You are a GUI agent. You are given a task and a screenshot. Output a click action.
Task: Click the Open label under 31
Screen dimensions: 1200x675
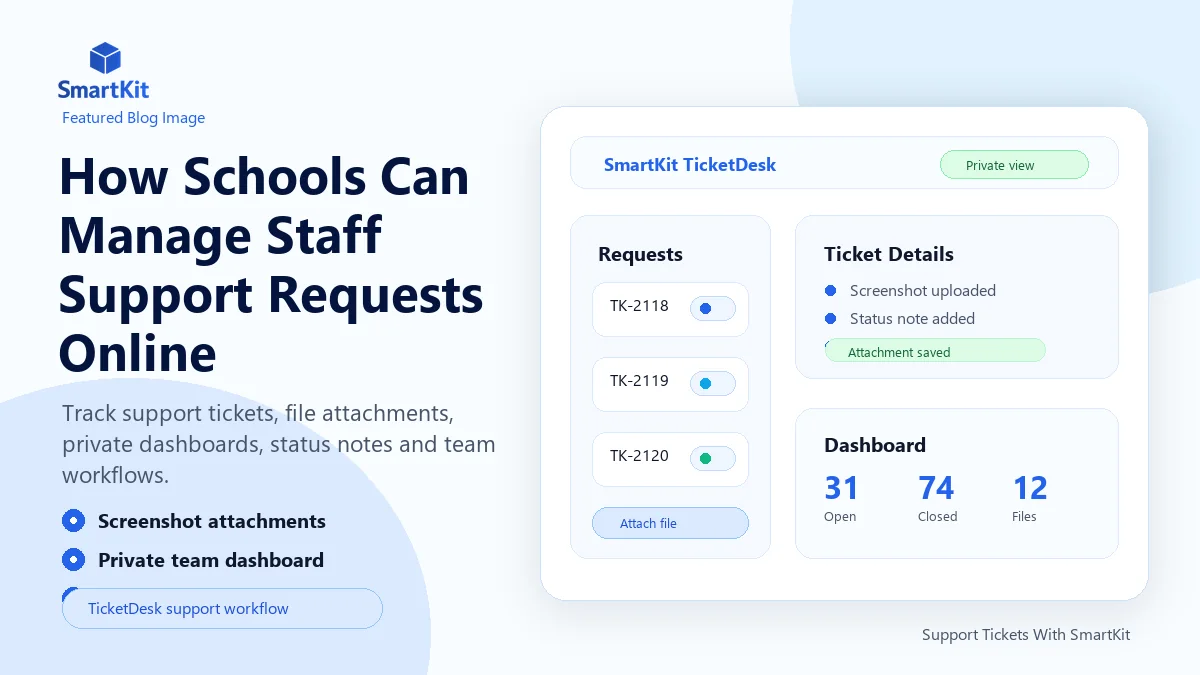pyautogui.click(x=840, y=517)
